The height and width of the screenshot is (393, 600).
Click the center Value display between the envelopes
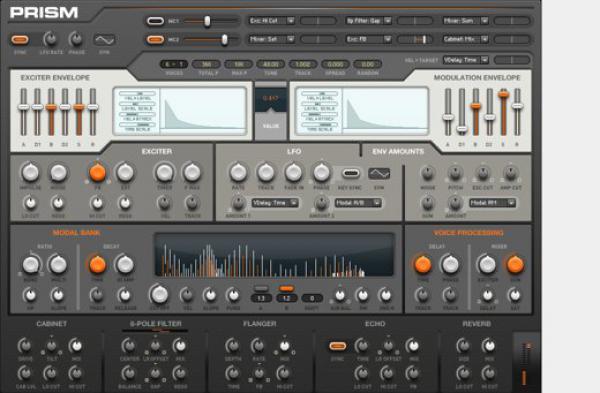click(271, 100)
